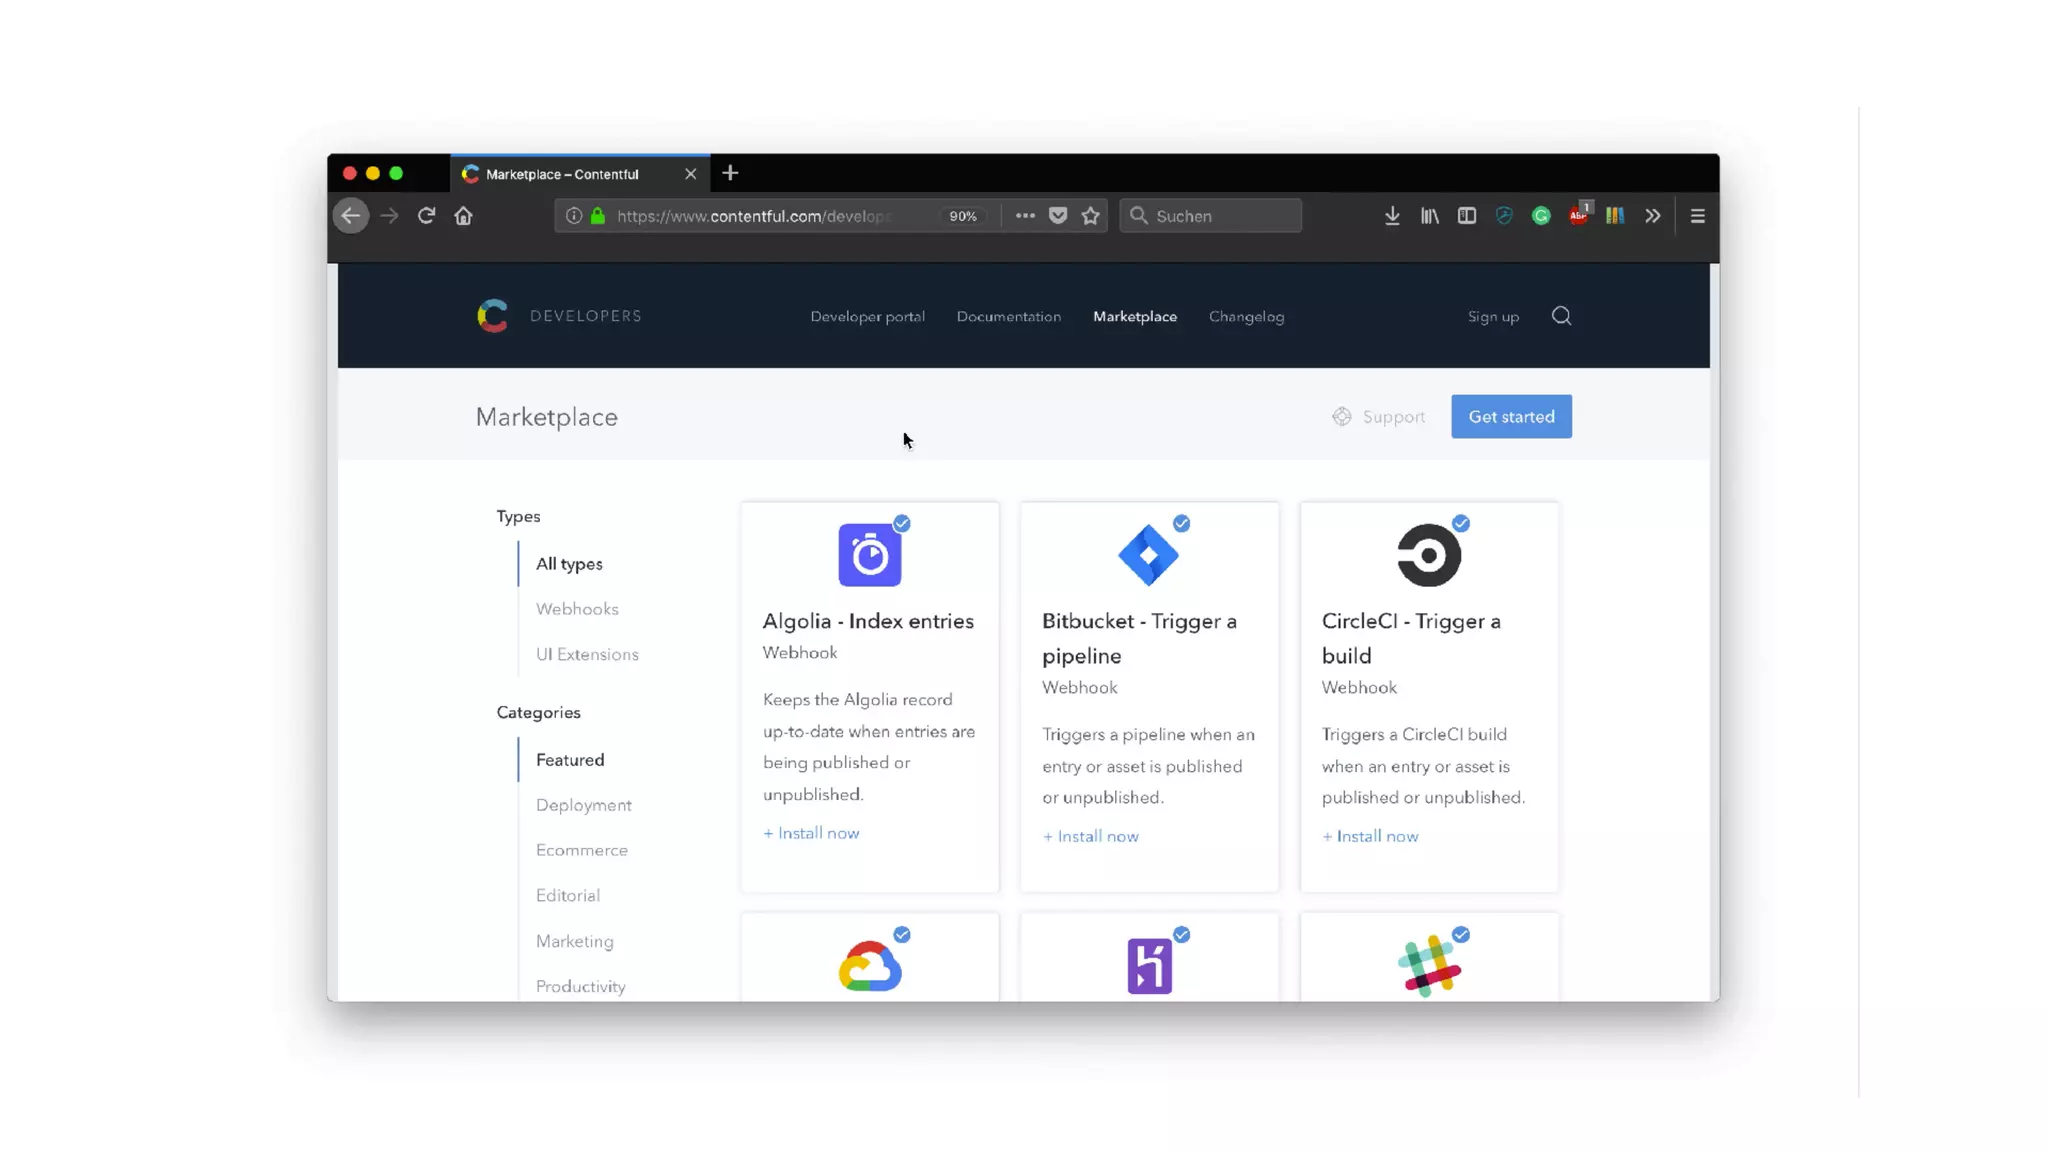Viewport: 2048px width, 1152px height.
Task: Open the site search magnifier icon
Action: pyautogui.click(x=1561, y=316)
